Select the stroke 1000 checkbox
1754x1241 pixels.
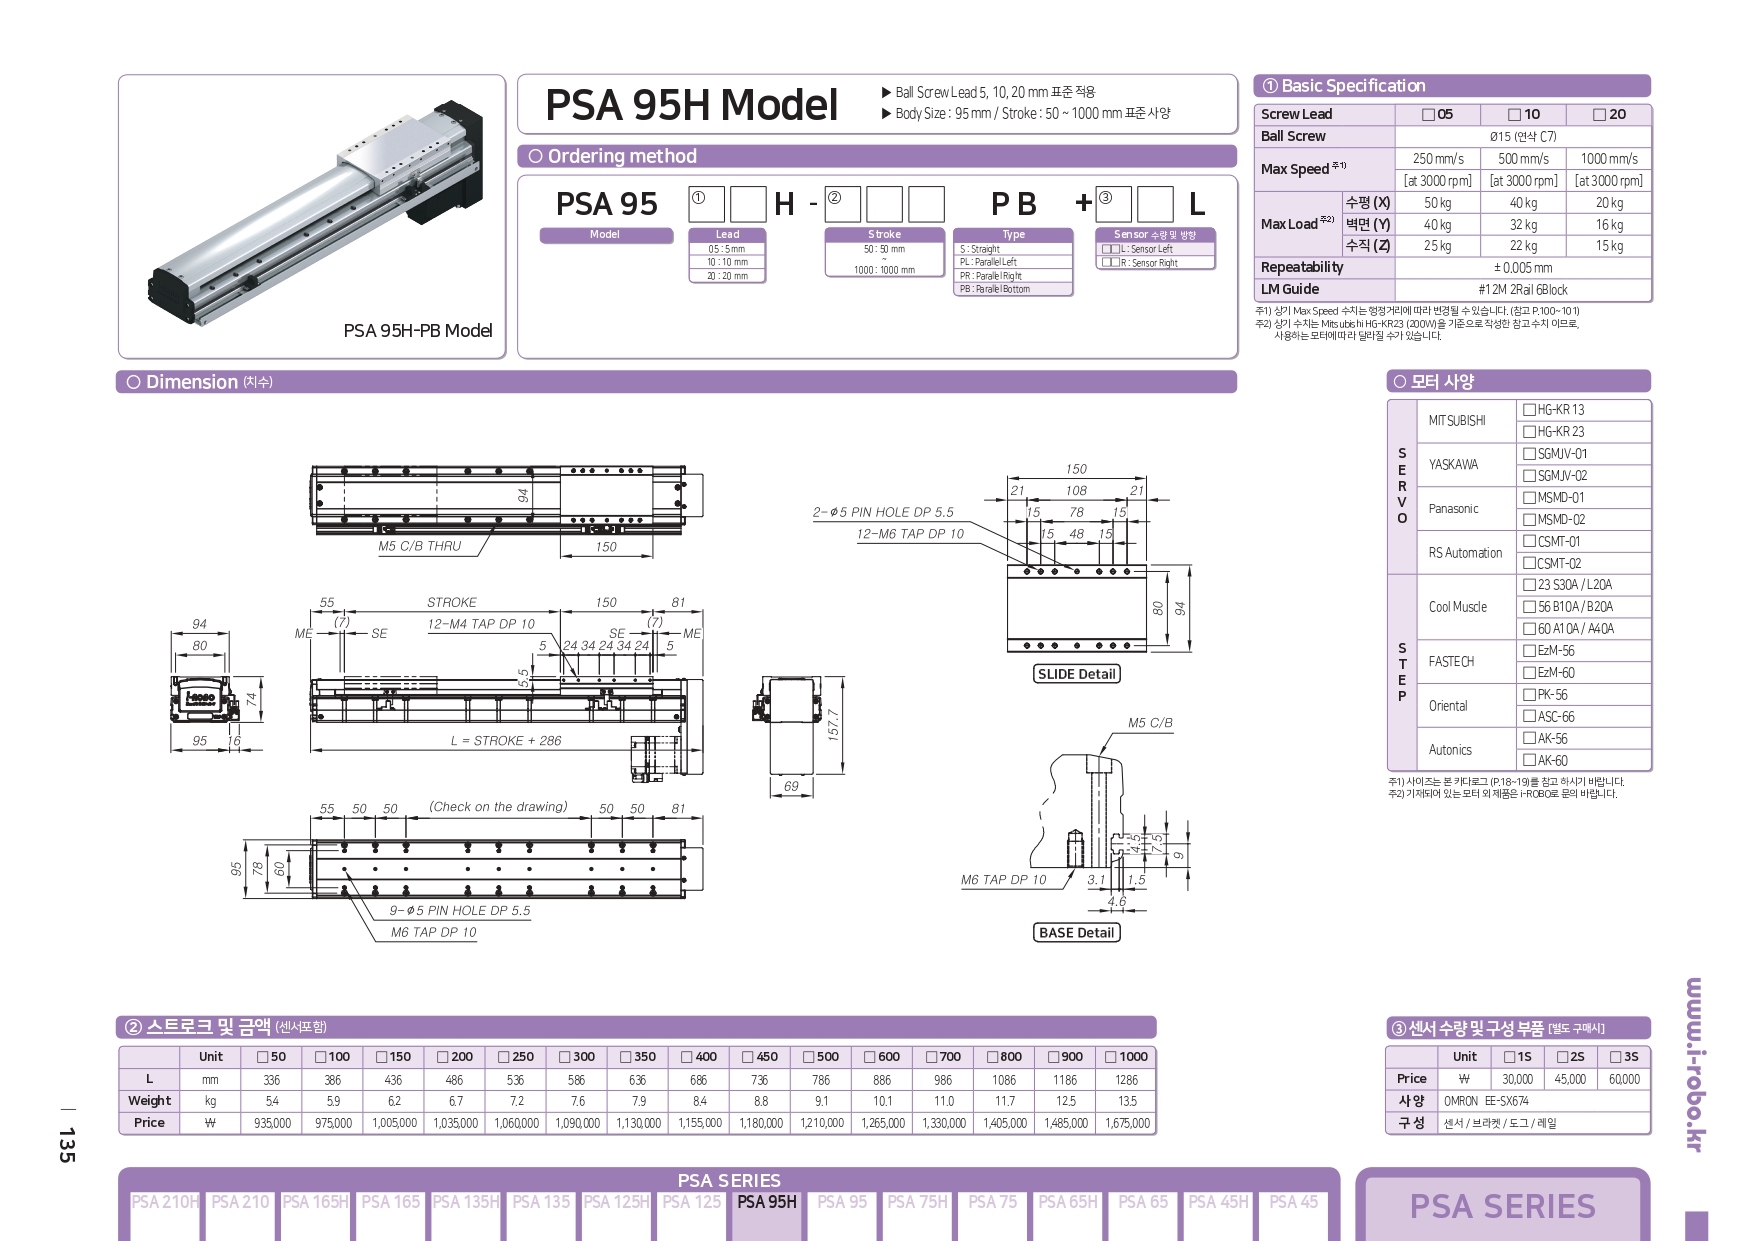tap(1111, 1057)
